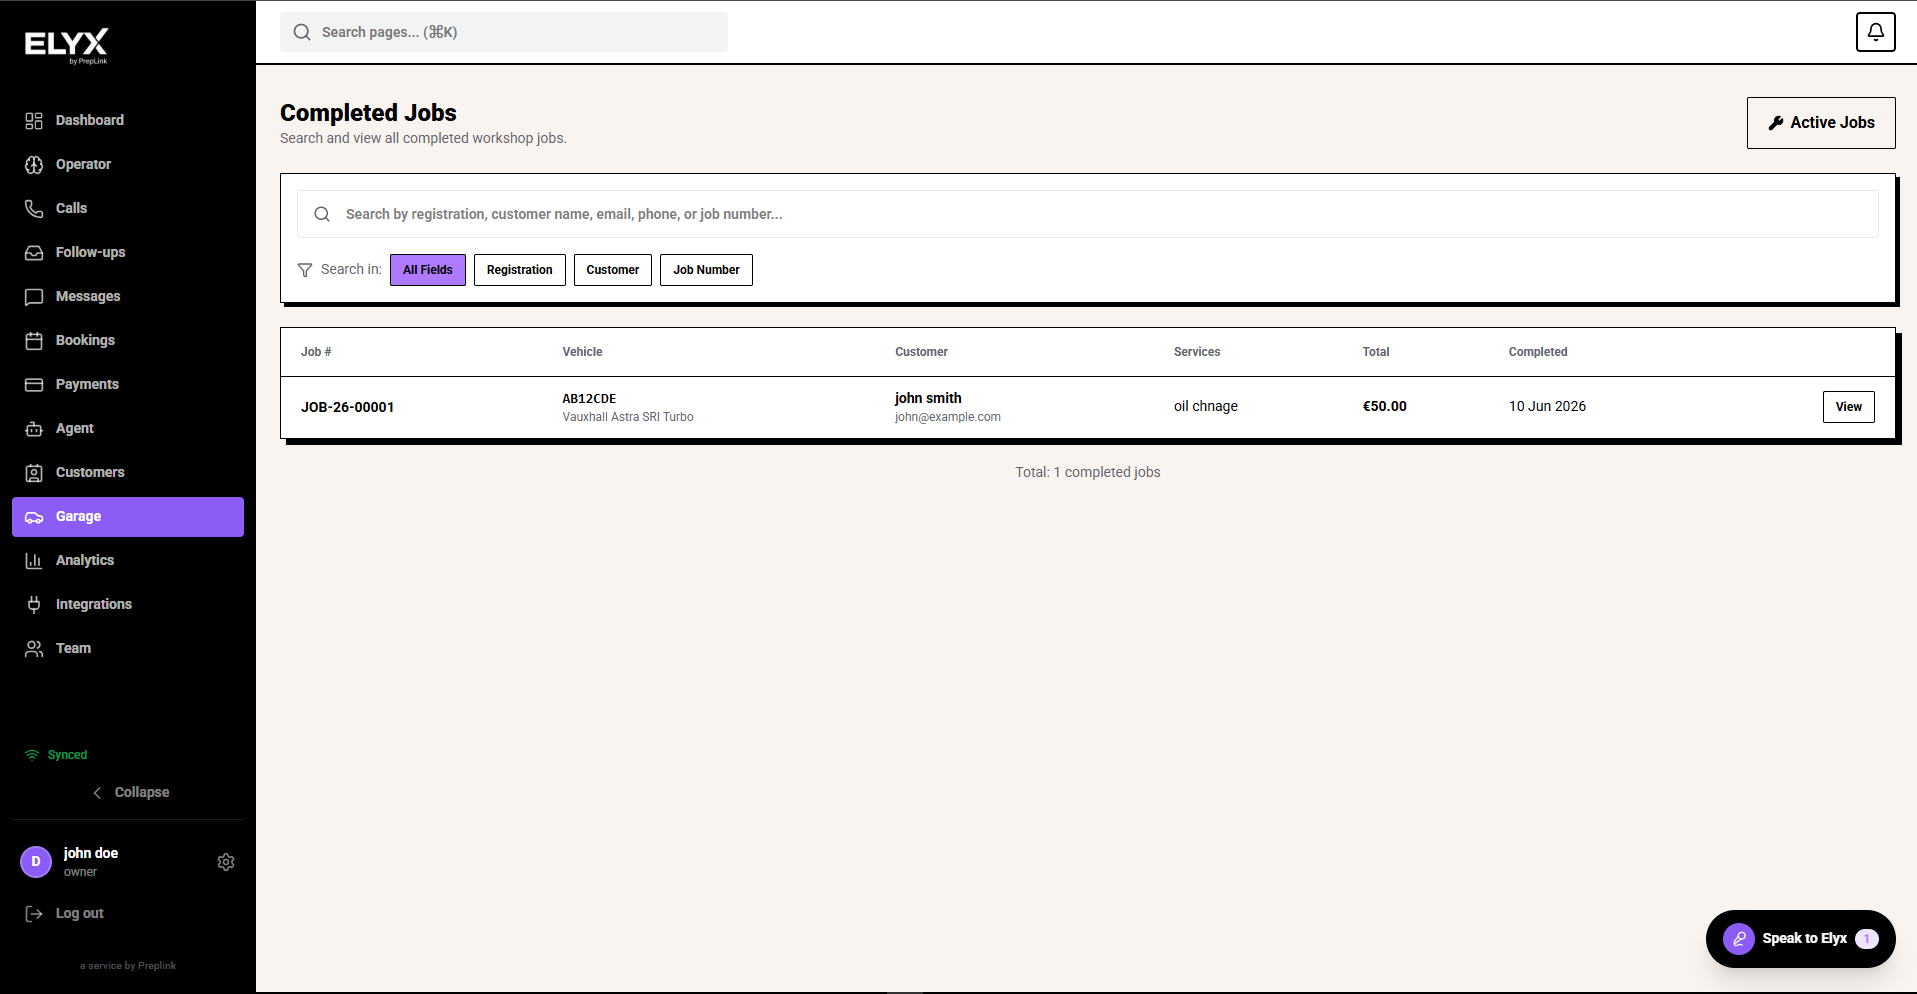Click the john@example.com email
Screen dimensions: 1917x994
pos(947,417)
